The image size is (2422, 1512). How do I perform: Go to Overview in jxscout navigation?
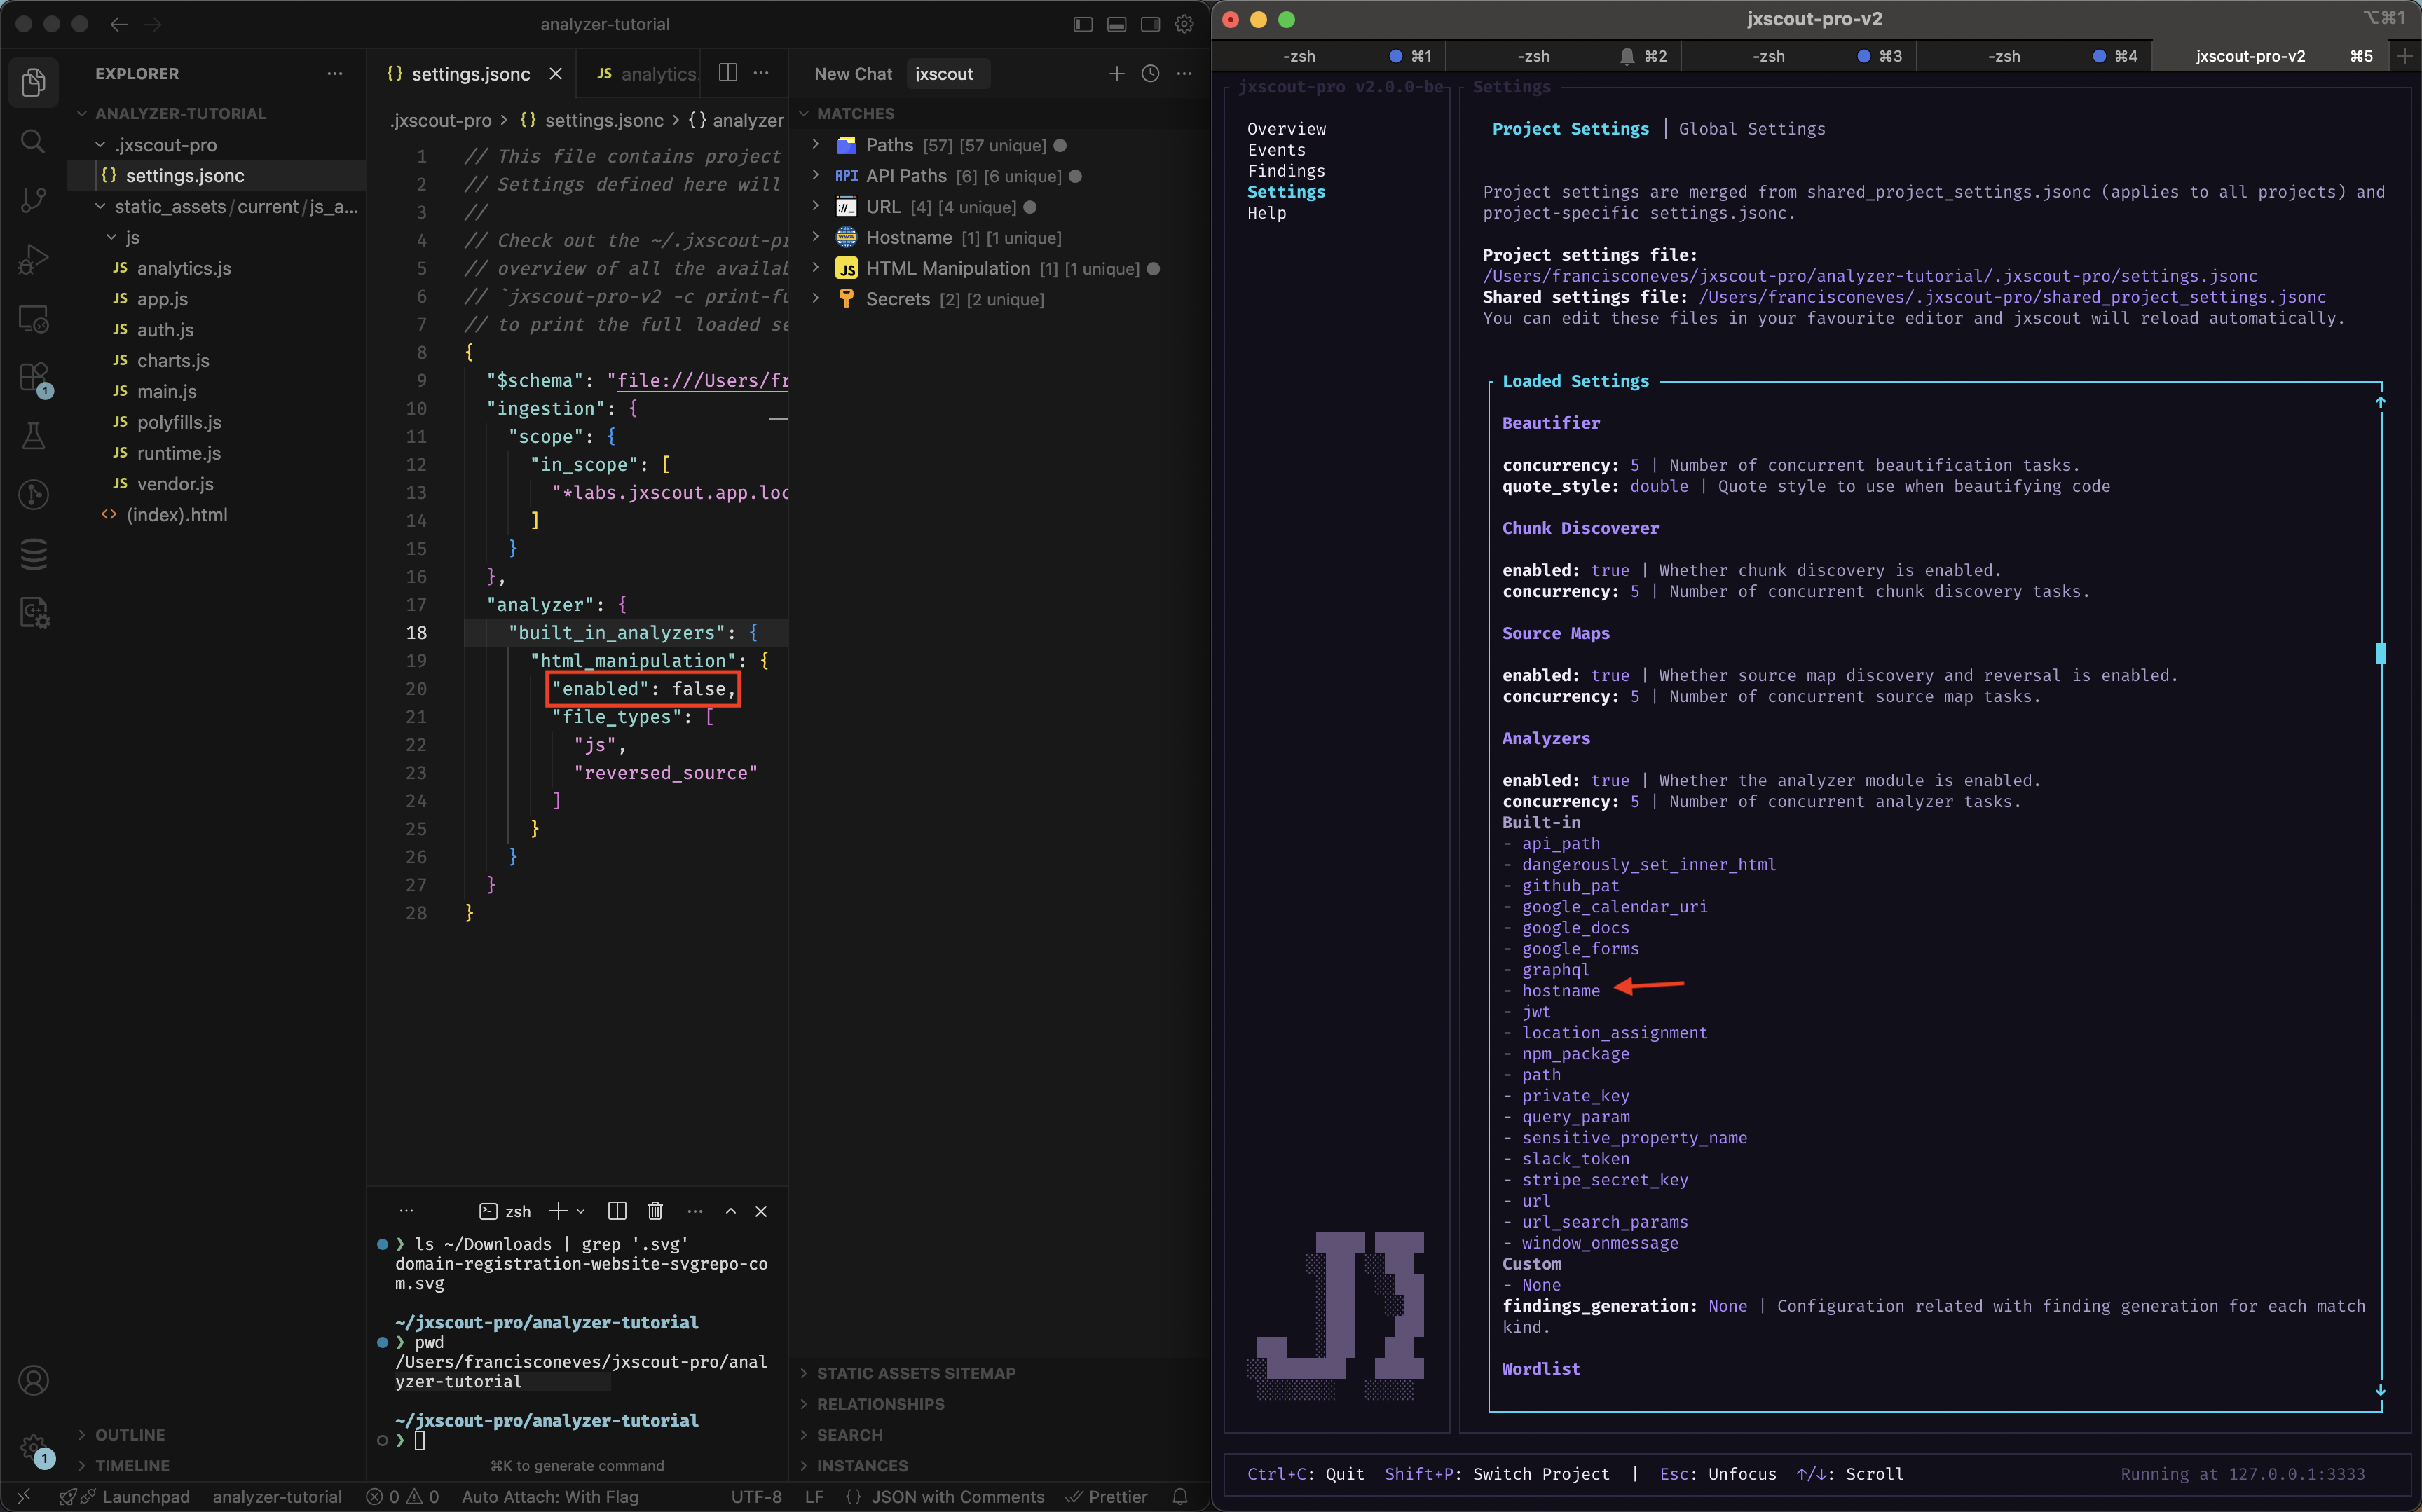tap(1287, 129)
